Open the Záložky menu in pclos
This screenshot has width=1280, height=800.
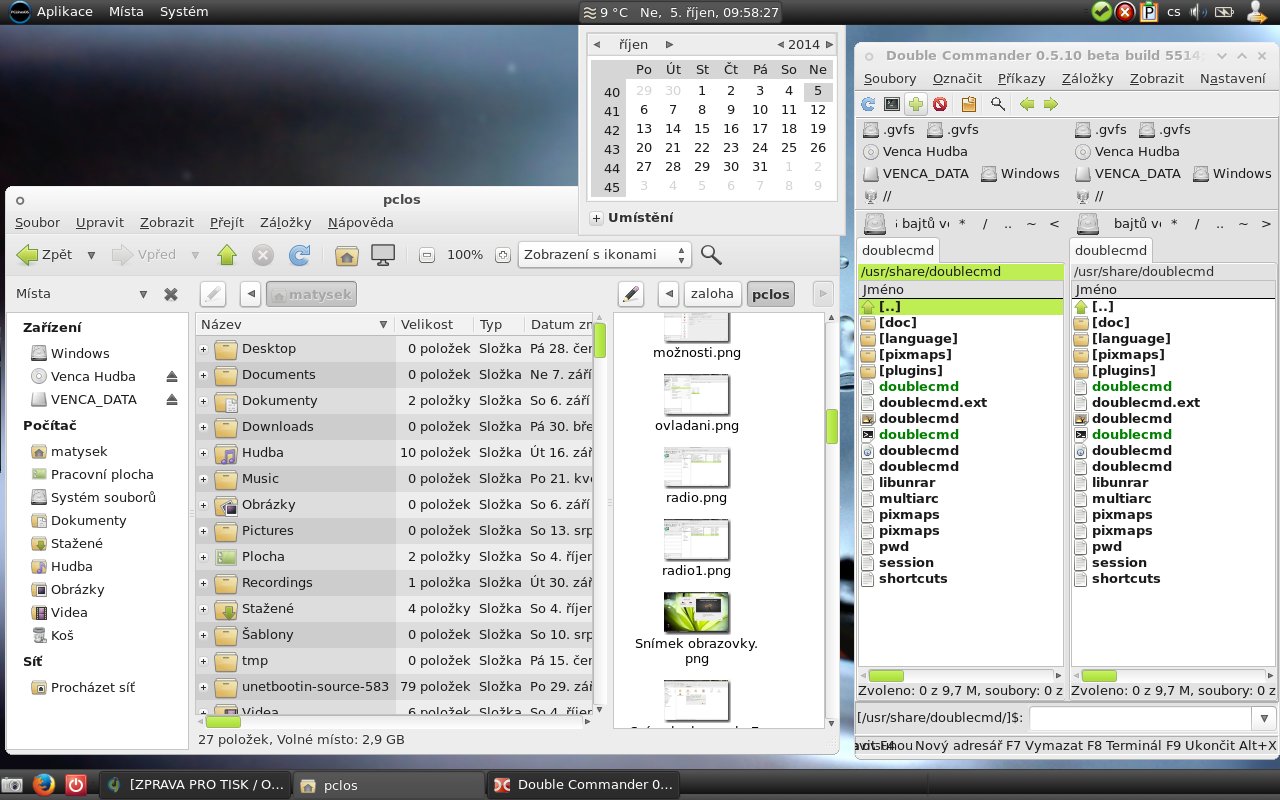[285, 222]
